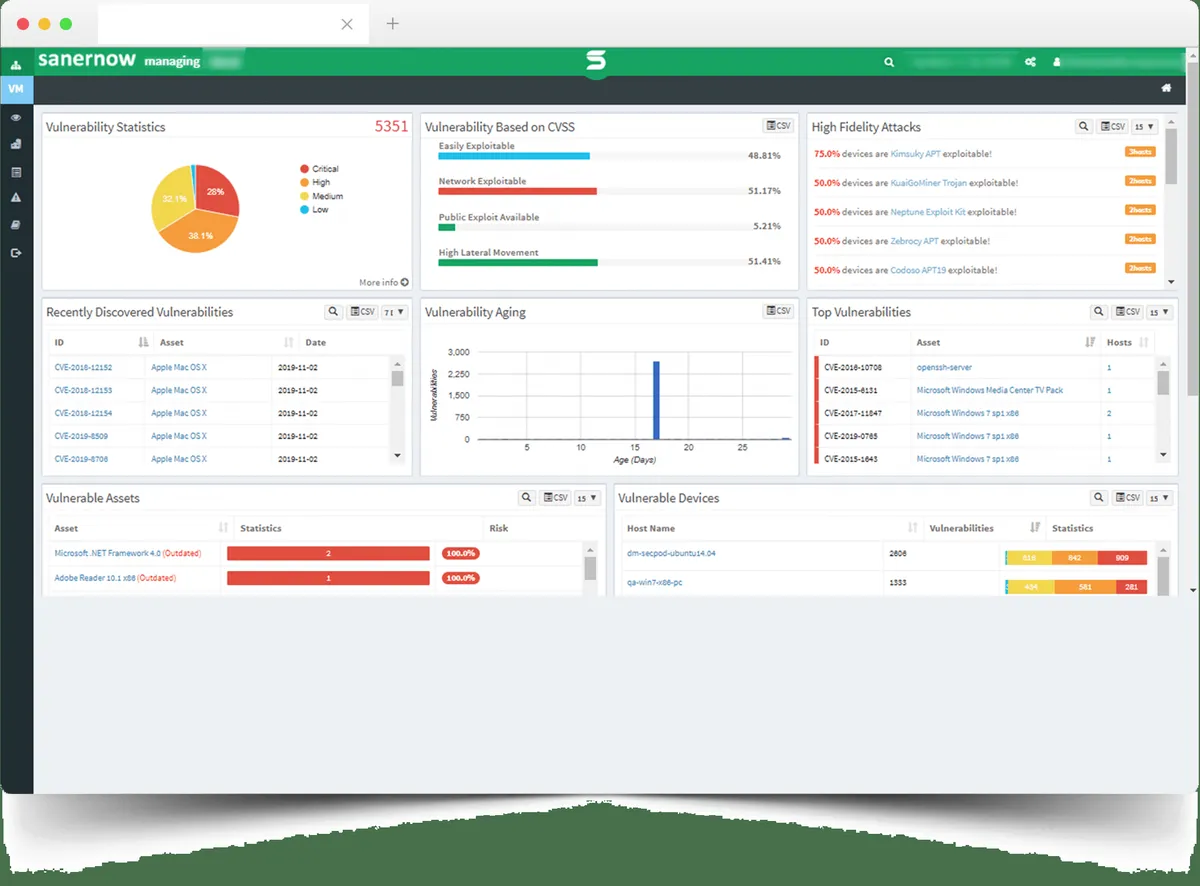Open the Vulnerable Assets row-count dropdown
This screenshot has width=1200, height=886.
[x=588, y=498]
